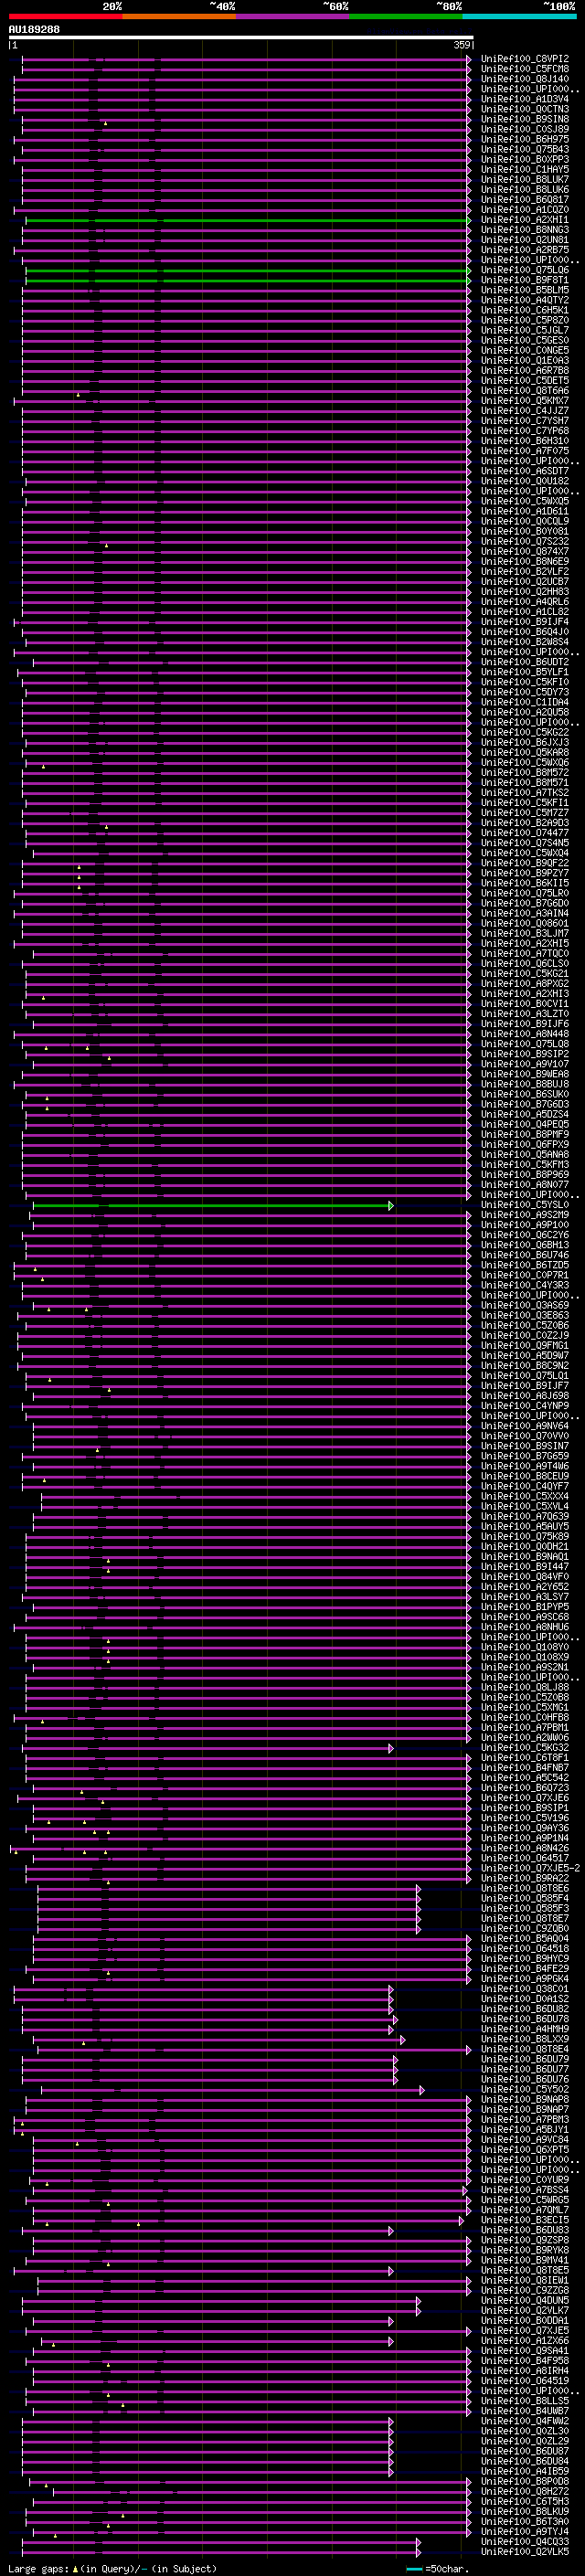
Task: Select the UniRef100_A1CL82 label
Action: [525, 612]
